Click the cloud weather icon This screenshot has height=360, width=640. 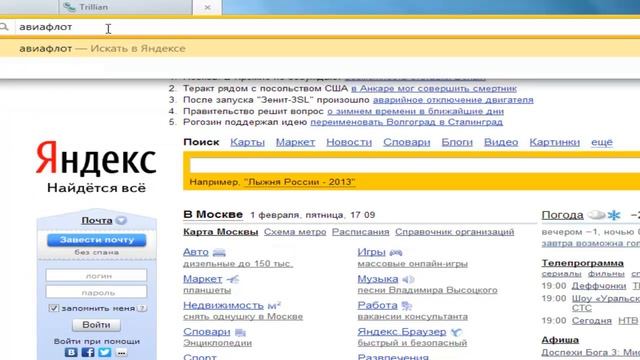click(x=596, y=215)
